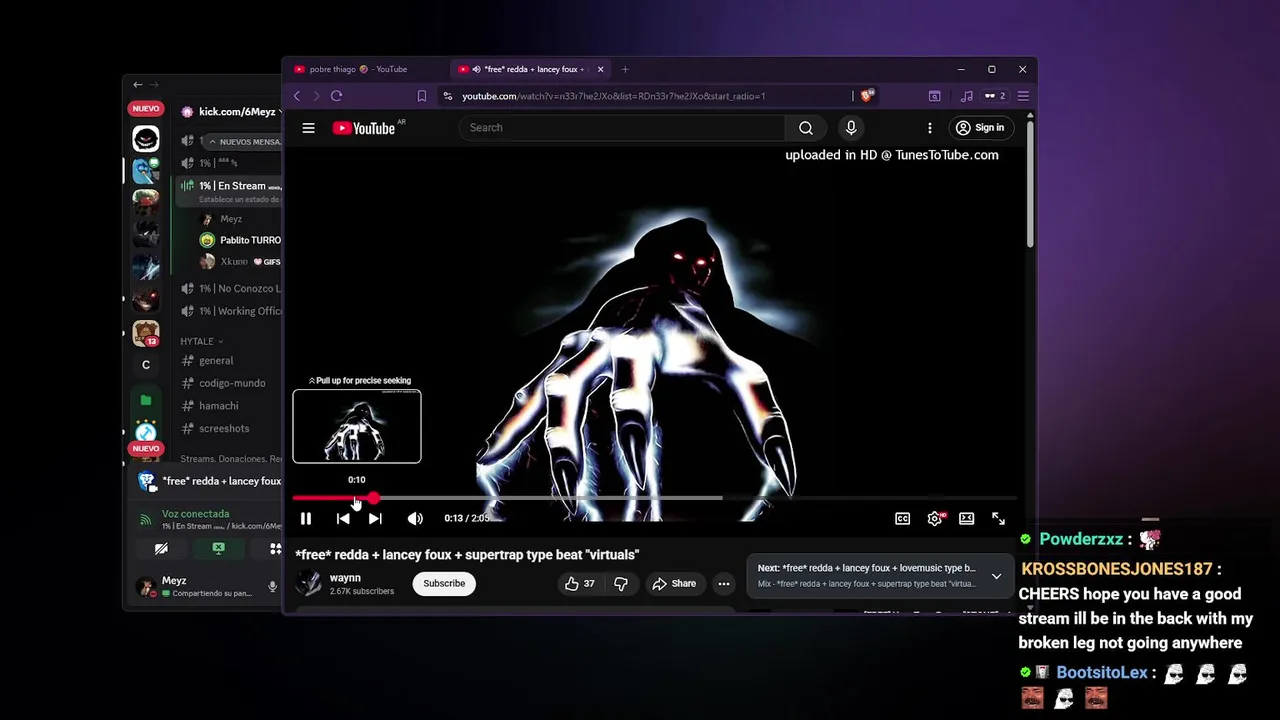Join '1% | Working Office' voice channel
Viewport: 1280px width, 720px height.
230,311
